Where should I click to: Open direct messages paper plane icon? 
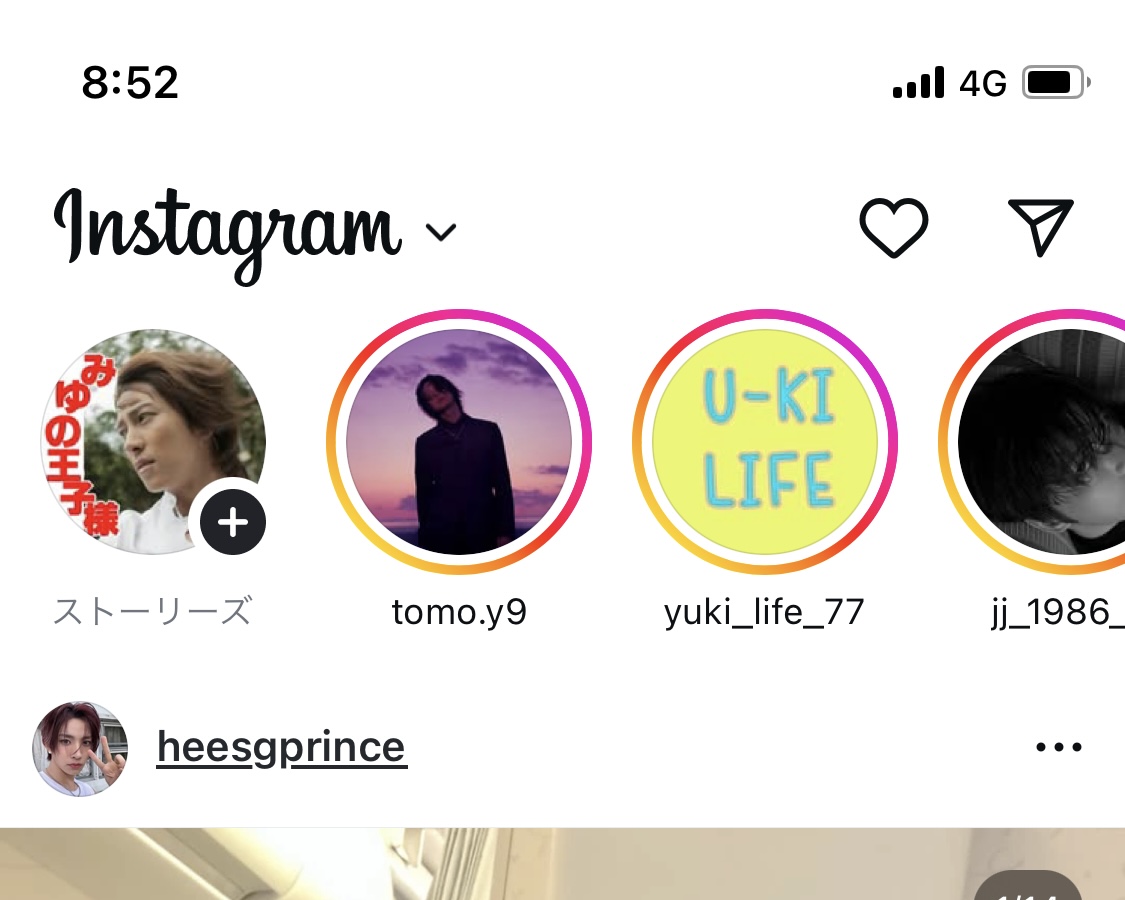click(x=1040, y=227)
